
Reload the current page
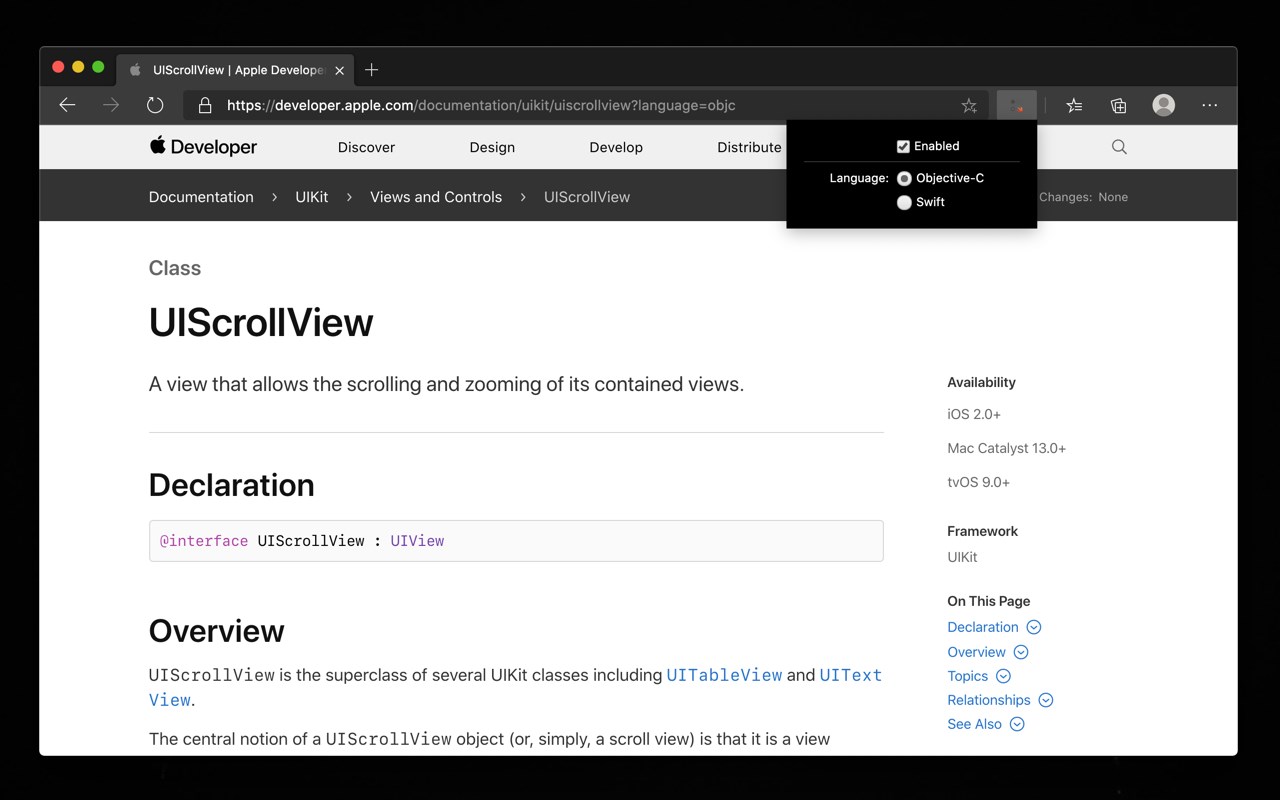click(x=155, y=105)
